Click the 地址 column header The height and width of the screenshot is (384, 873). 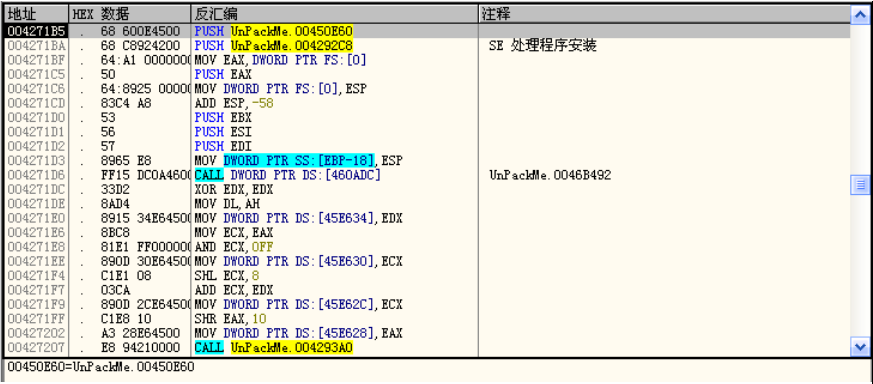pyautogui.click(x=36, y=14)
